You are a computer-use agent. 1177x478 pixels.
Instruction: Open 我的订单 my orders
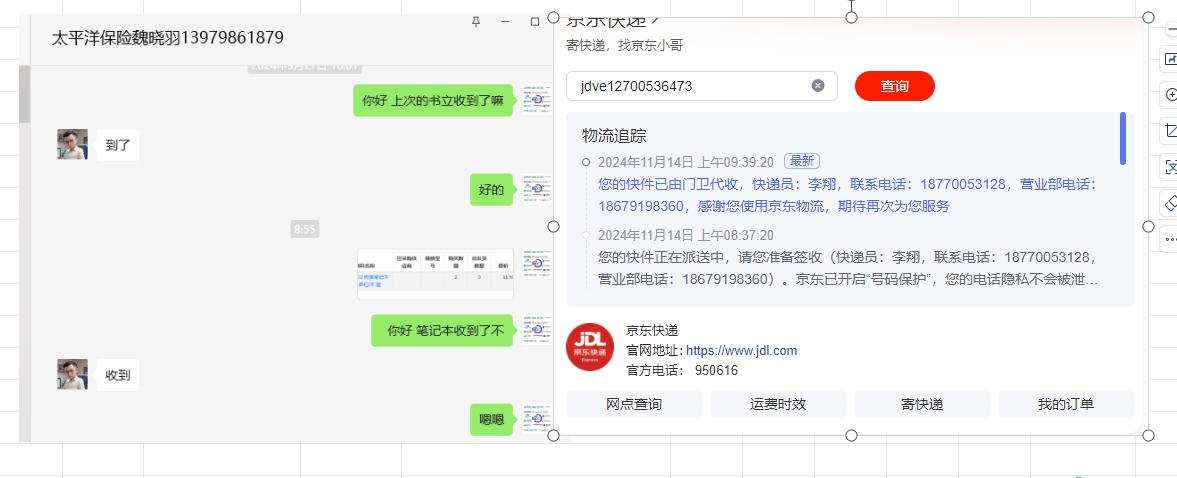pyautogui.click(x=1066, y=404)
